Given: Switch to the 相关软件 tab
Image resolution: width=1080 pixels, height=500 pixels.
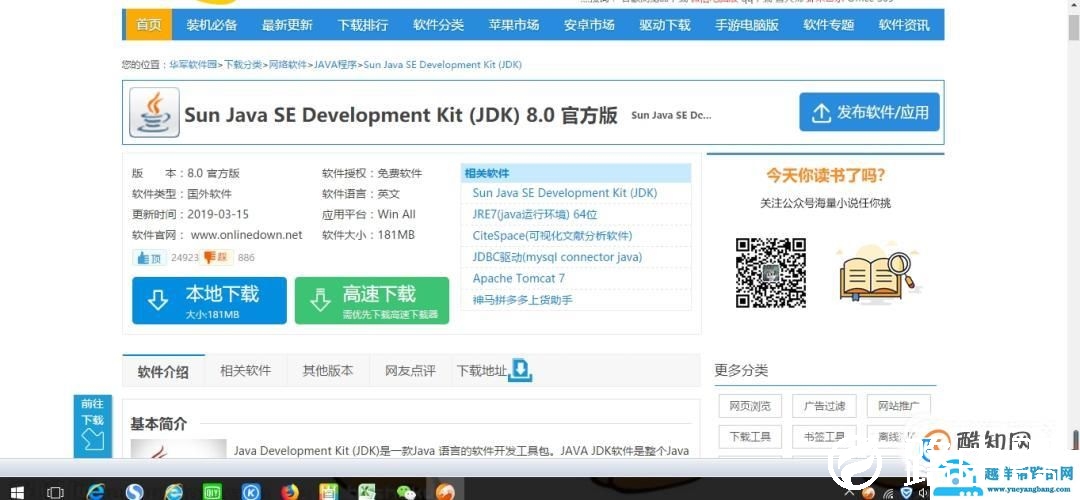Looking at the screenshot, I should pyautogui.click(x=246, y=371).
